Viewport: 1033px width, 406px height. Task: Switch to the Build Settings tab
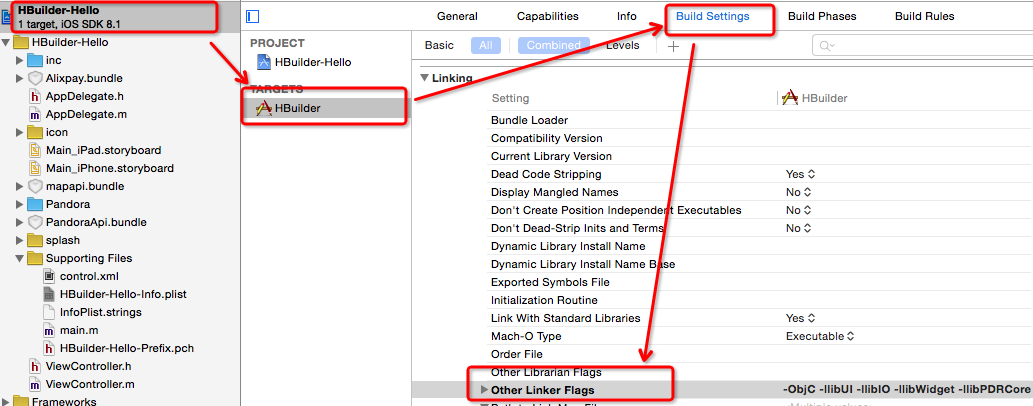coord(713,16)
